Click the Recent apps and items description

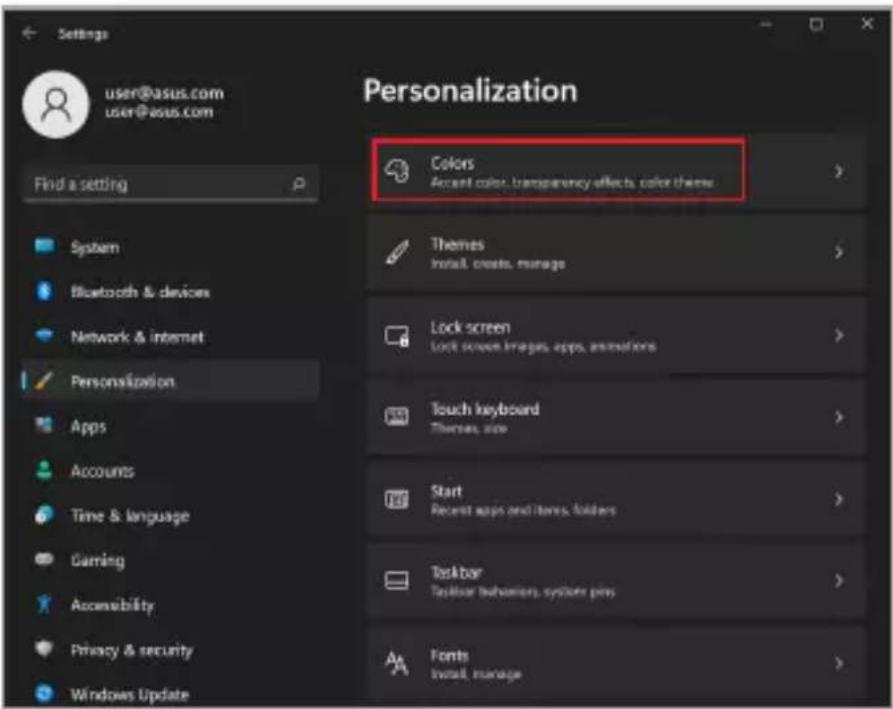(523, 510)
